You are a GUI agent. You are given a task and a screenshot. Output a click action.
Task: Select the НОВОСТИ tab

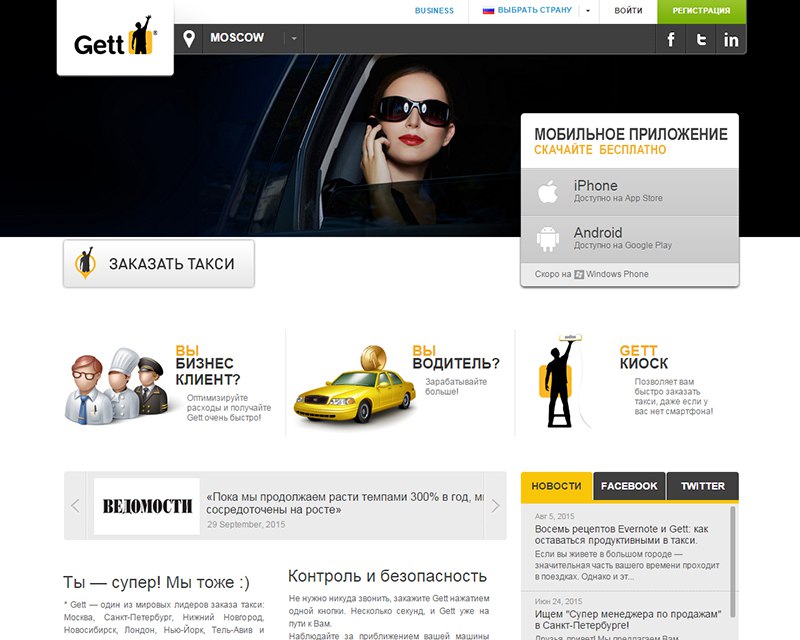[x=556, y=486]
